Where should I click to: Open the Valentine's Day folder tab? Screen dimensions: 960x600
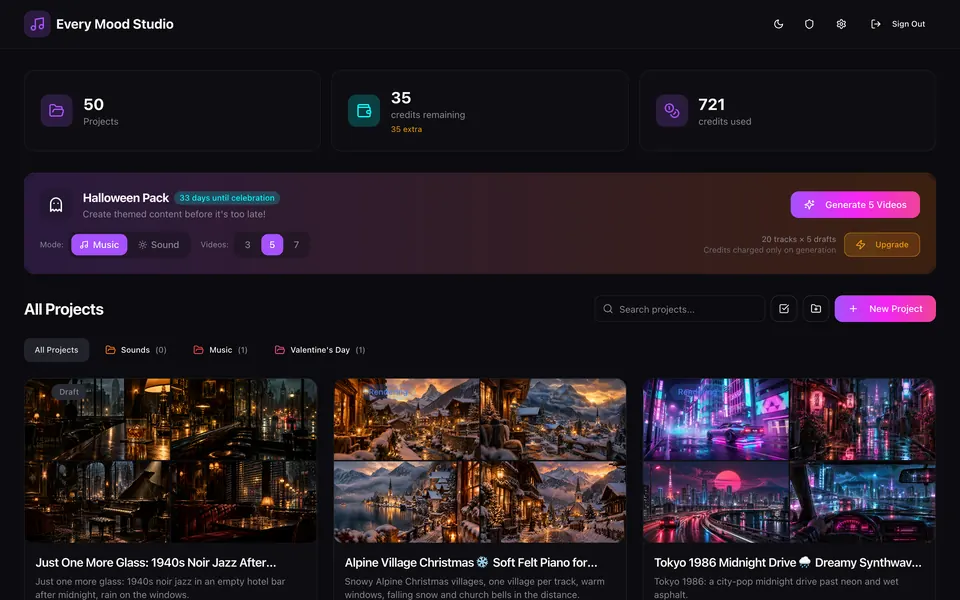(x=320, y=350)
